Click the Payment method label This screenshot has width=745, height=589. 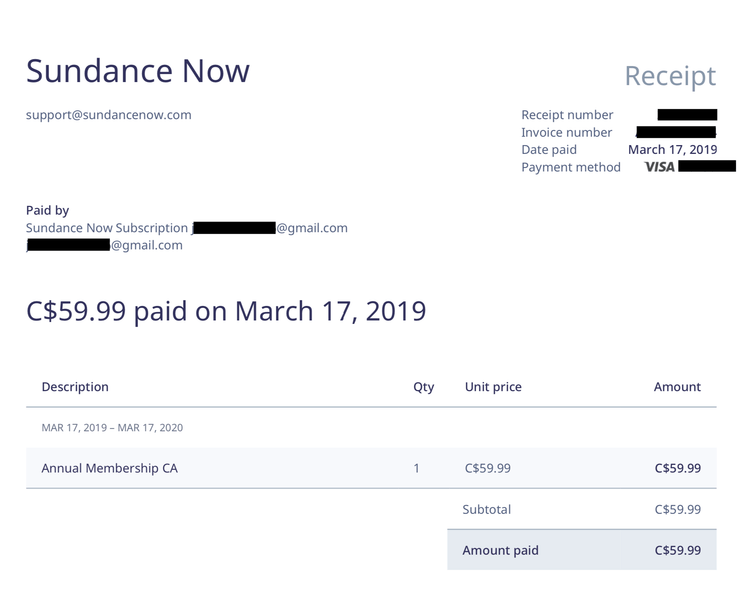[x=571, y=167]
